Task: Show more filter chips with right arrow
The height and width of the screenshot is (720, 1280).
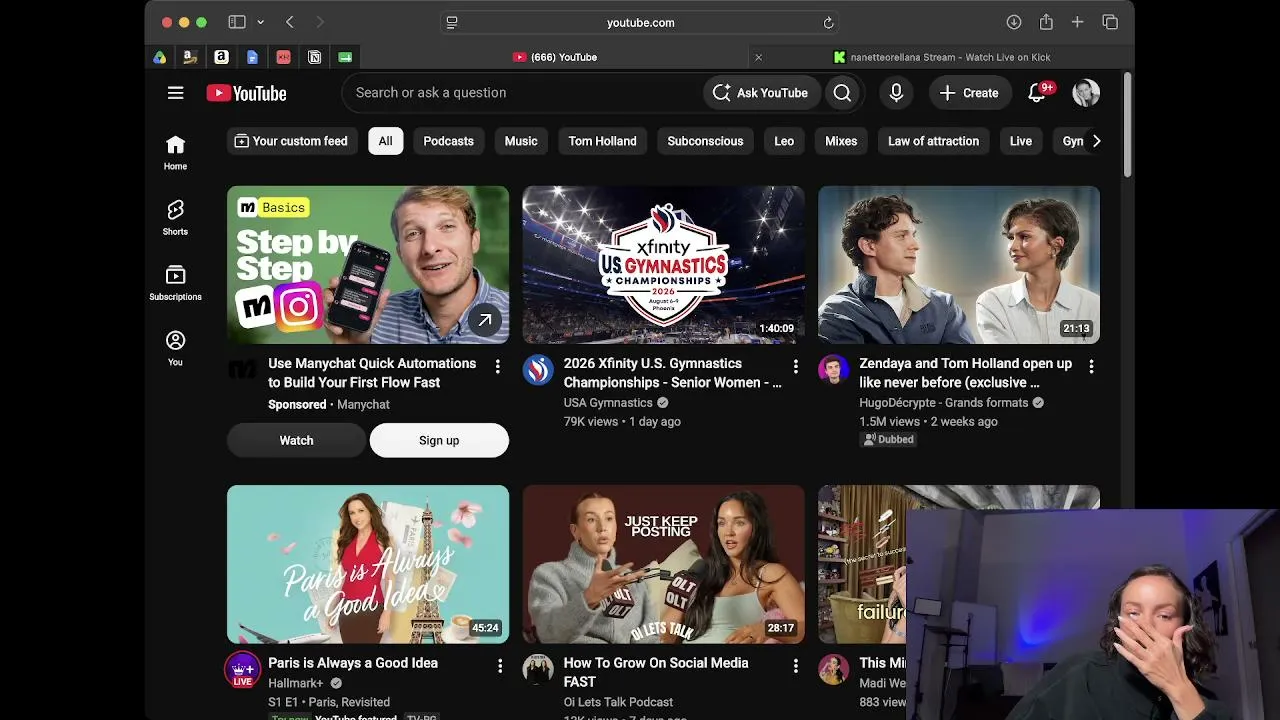Action: 1096,141
